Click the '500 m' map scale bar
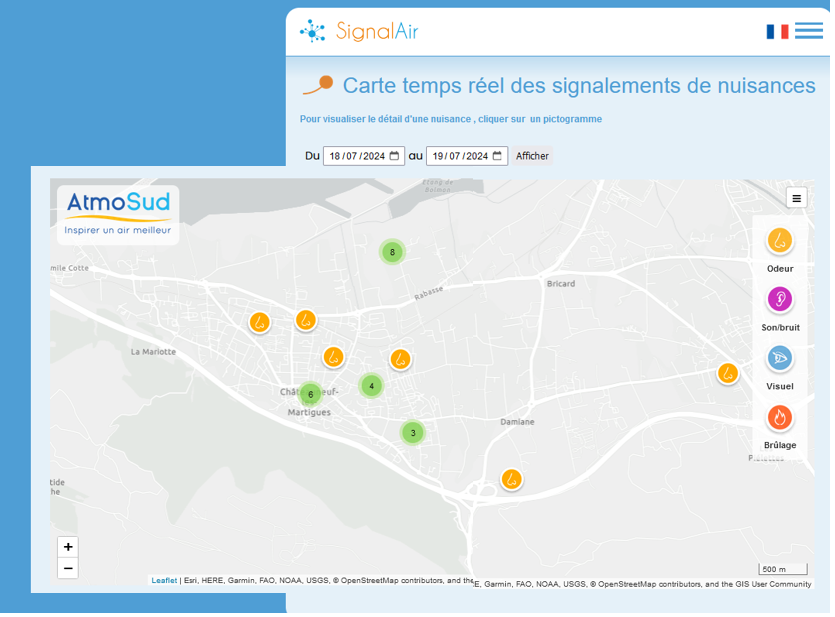 (x=783, y=569)
